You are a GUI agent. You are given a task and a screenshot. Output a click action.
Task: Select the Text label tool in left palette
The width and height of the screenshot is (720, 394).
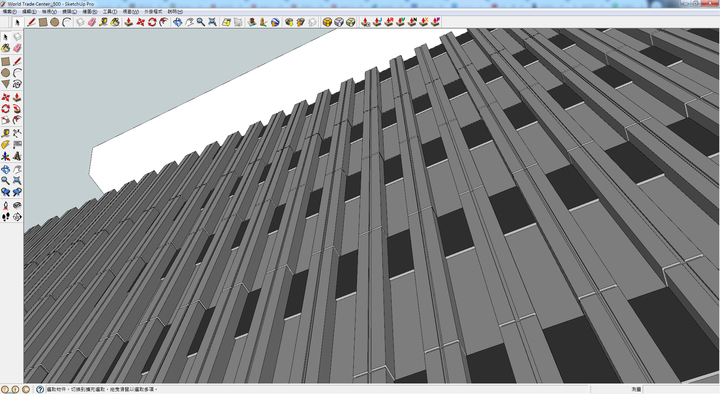click(17, 145)
